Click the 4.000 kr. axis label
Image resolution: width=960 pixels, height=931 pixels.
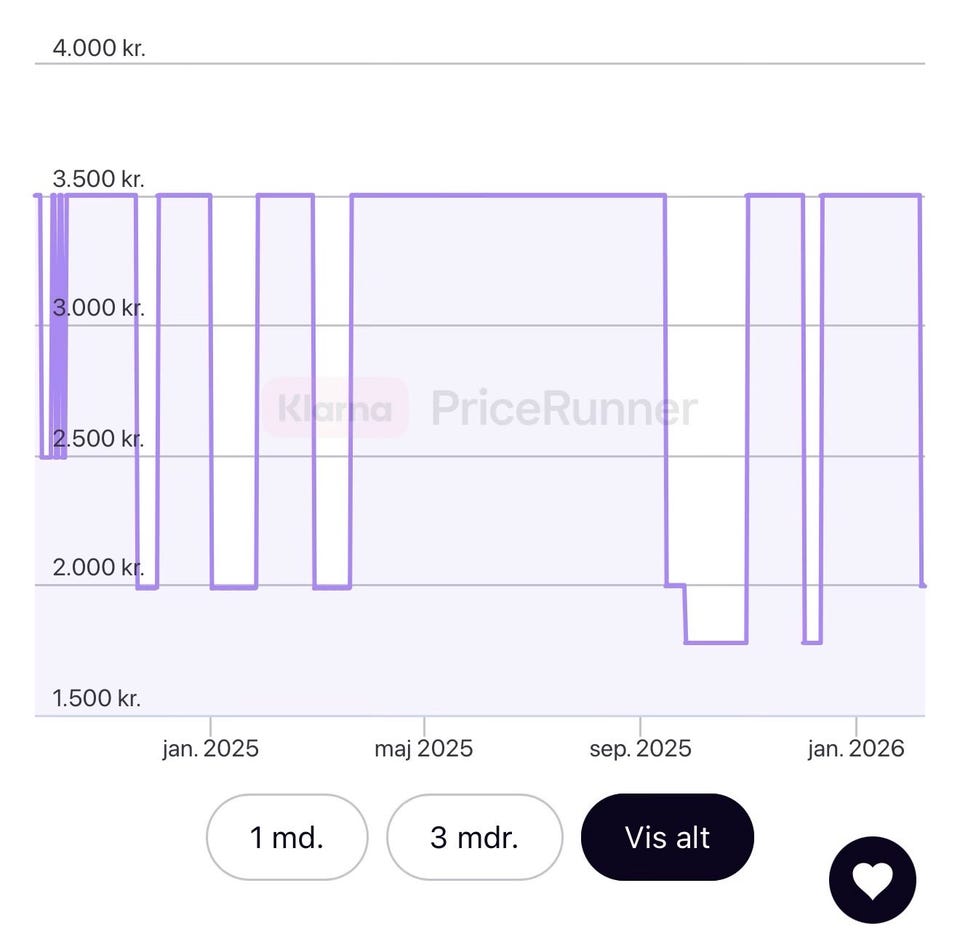99,48
